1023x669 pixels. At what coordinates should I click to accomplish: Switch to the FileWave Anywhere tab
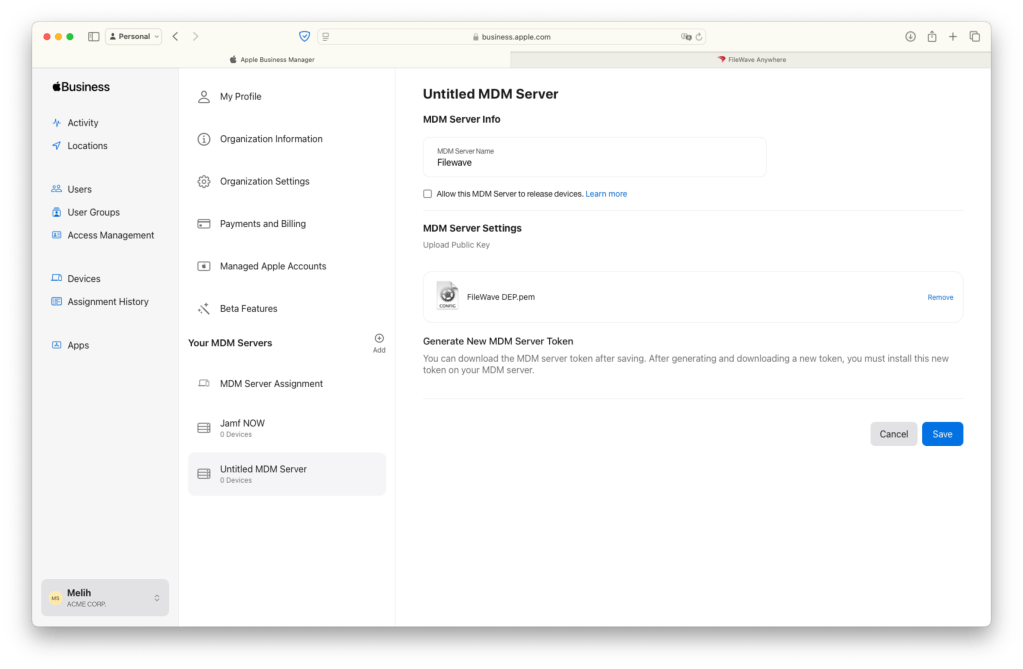751,60
